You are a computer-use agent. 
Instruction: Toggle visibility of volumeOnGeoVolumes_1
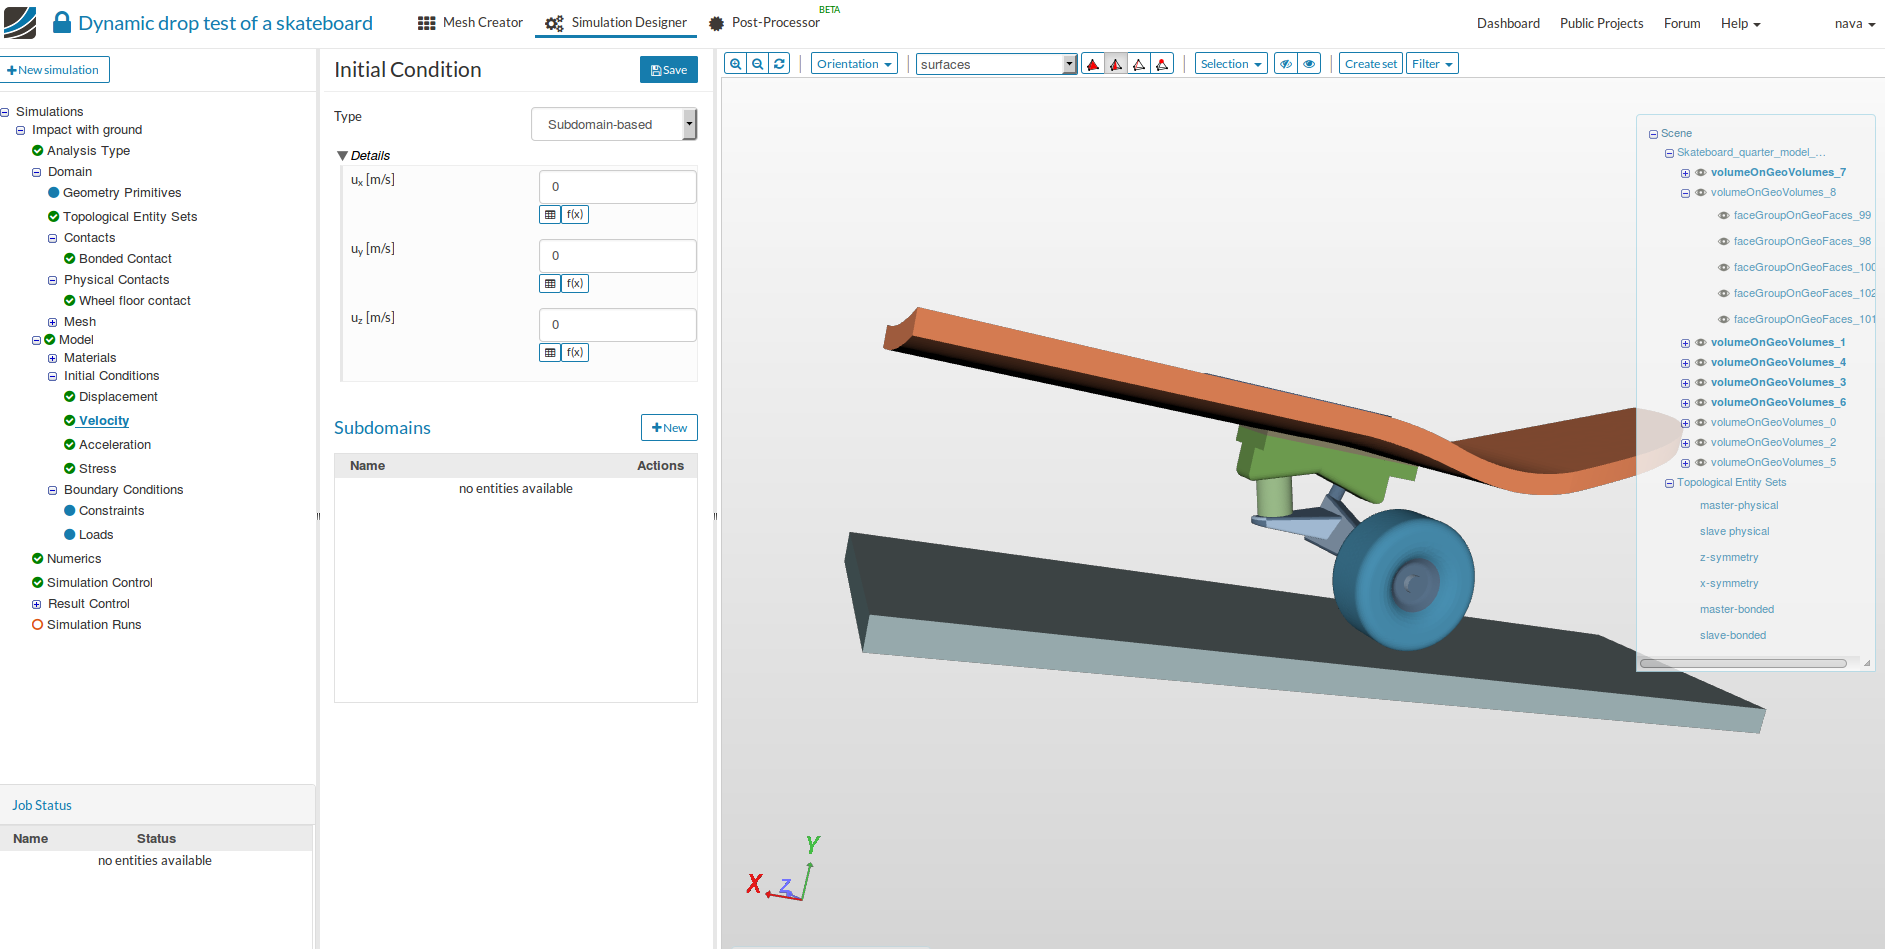click(1700, 343)
